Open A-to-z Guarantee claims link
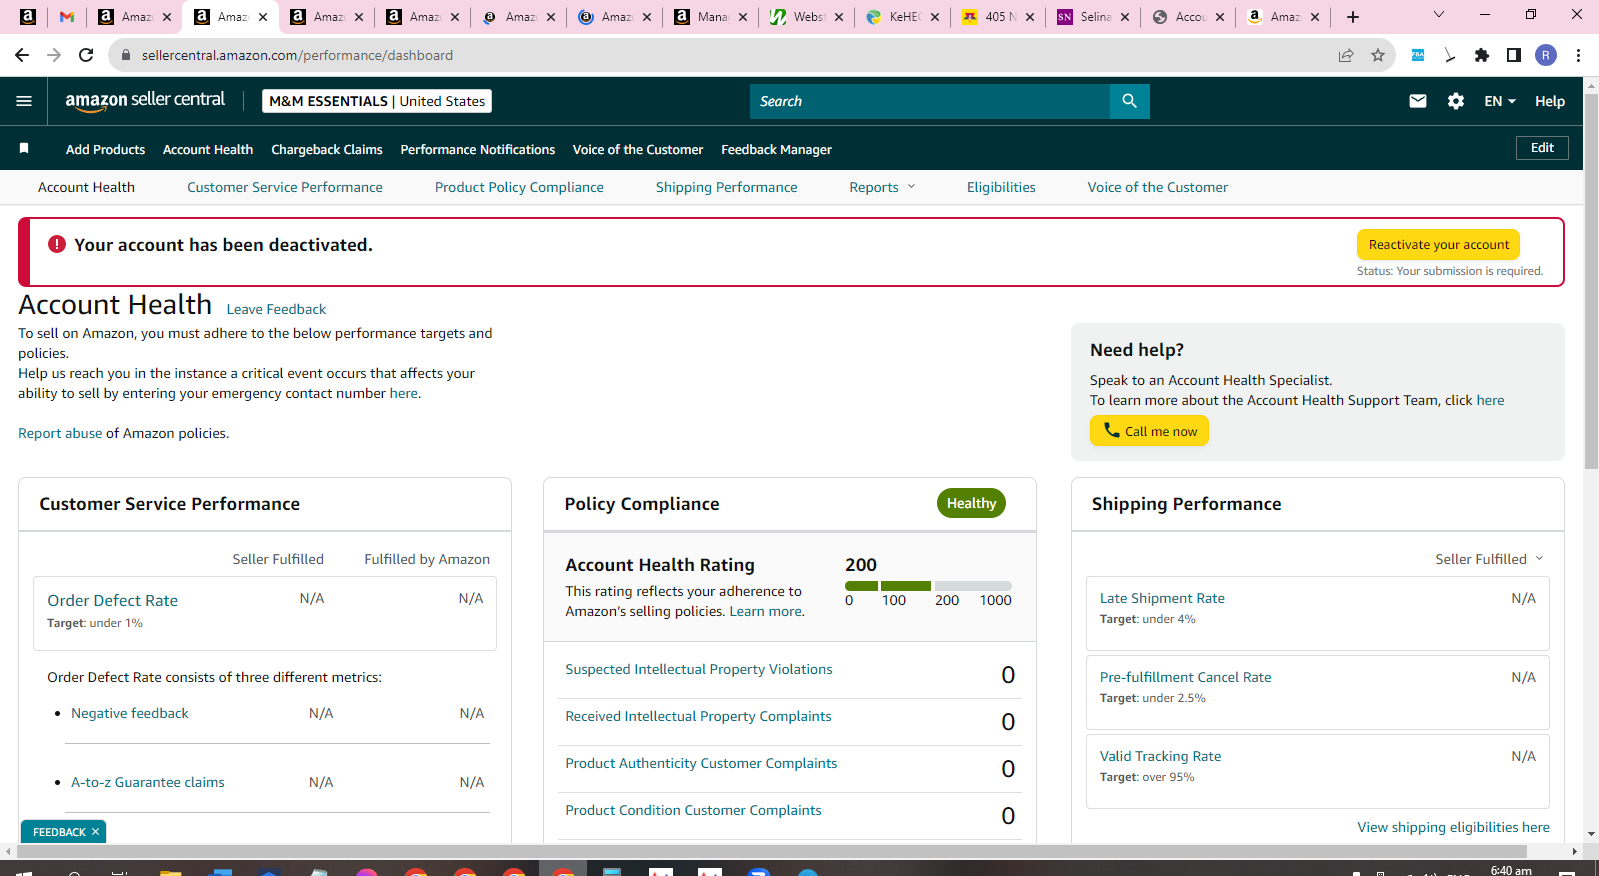 (x=148, y=782)
